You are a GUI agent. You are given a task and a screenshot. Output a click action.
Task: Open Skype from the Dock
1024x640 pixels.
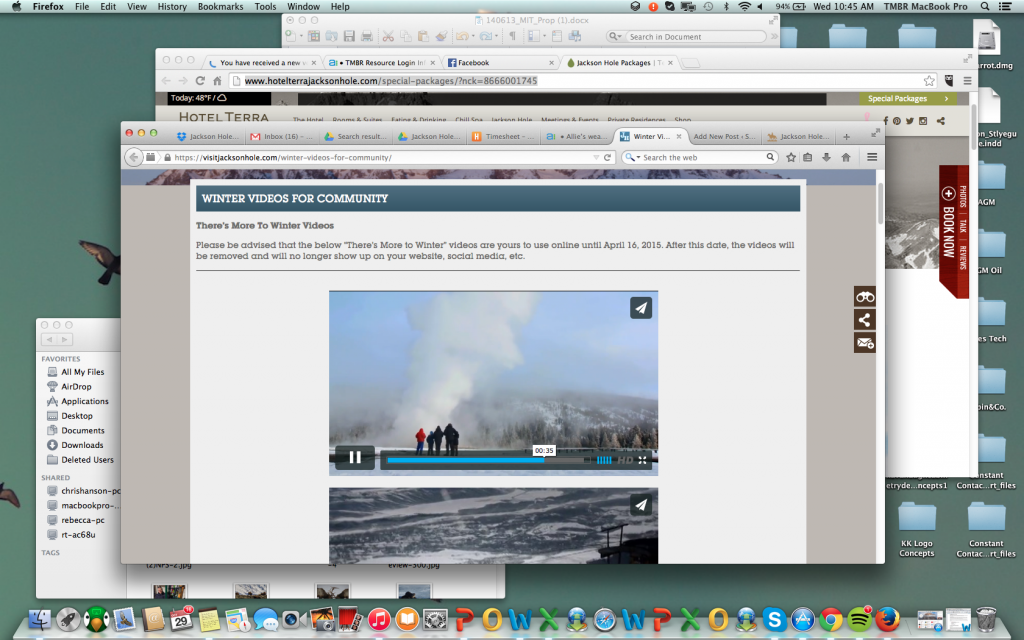coord(774,619)
